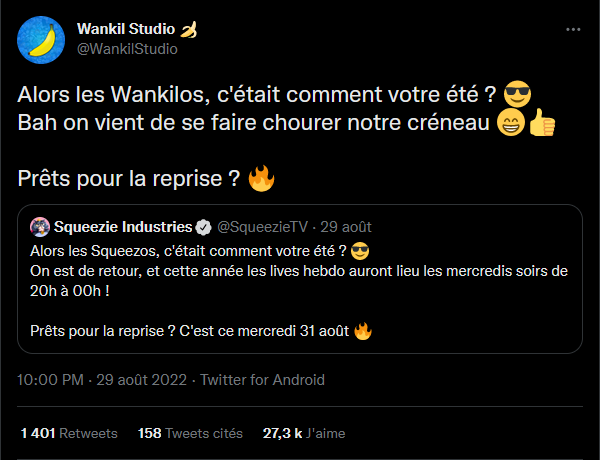Click the sunglasses emoji in main tweet
This screenshot has height=460, width=600.
point(517,94)
